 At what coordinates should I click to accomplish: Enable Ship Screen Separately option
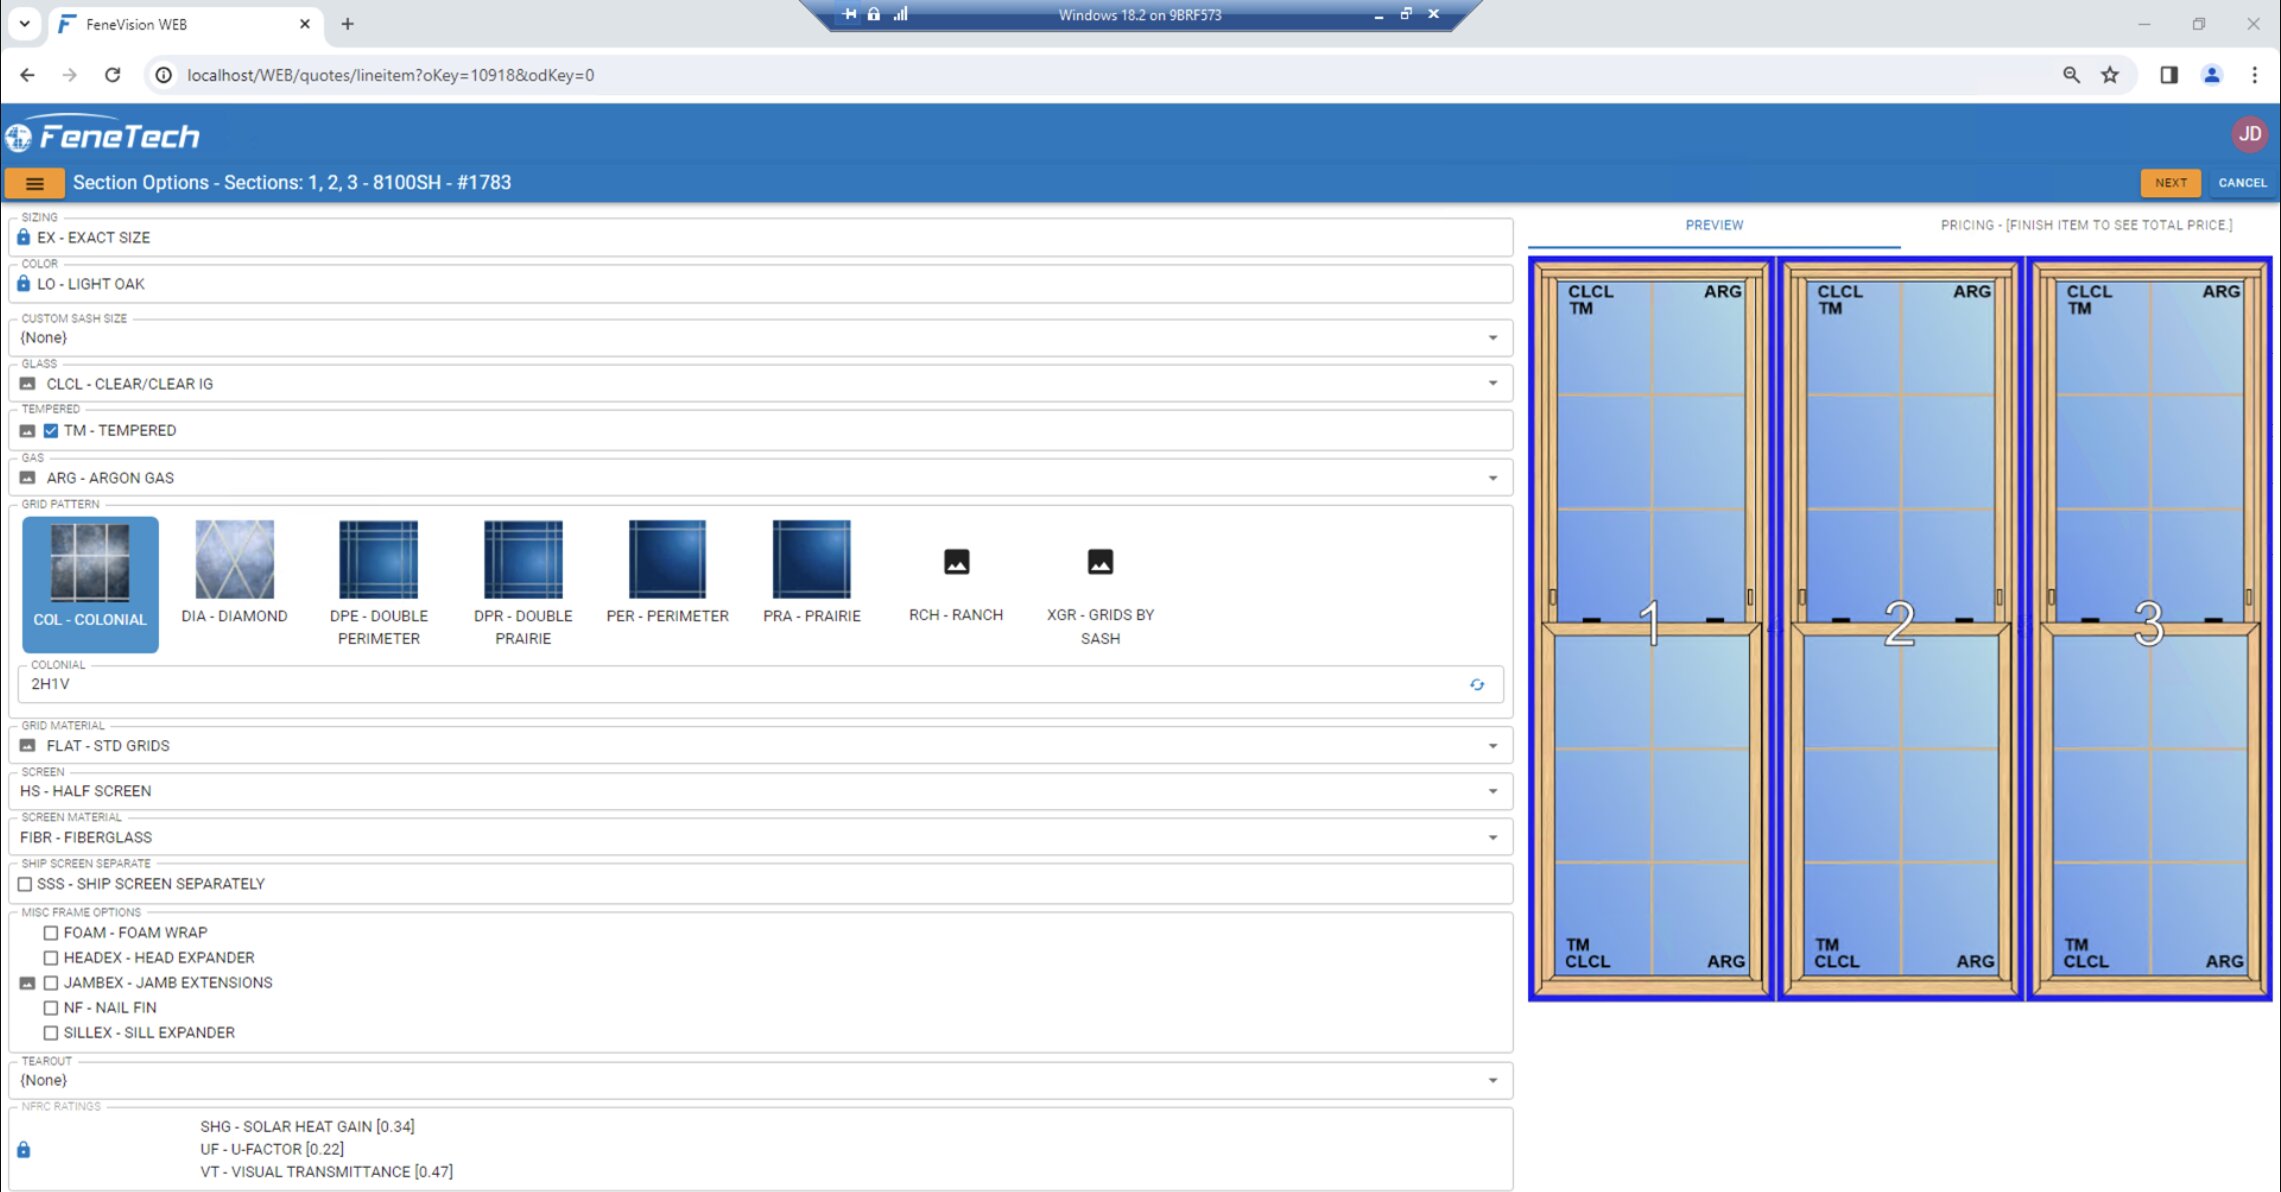[25, 884]
